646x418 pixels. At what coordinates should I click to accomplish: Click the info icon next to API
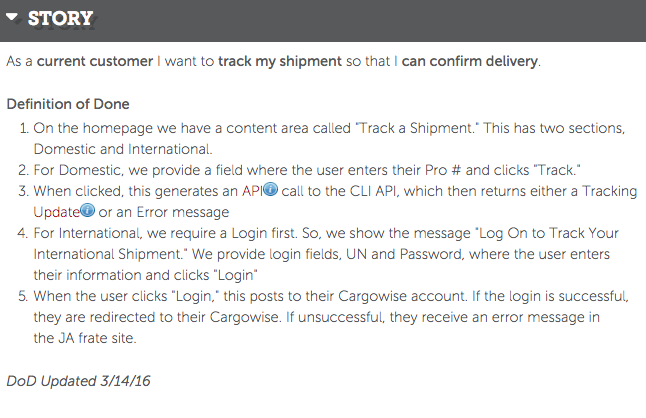coord(270,189)
